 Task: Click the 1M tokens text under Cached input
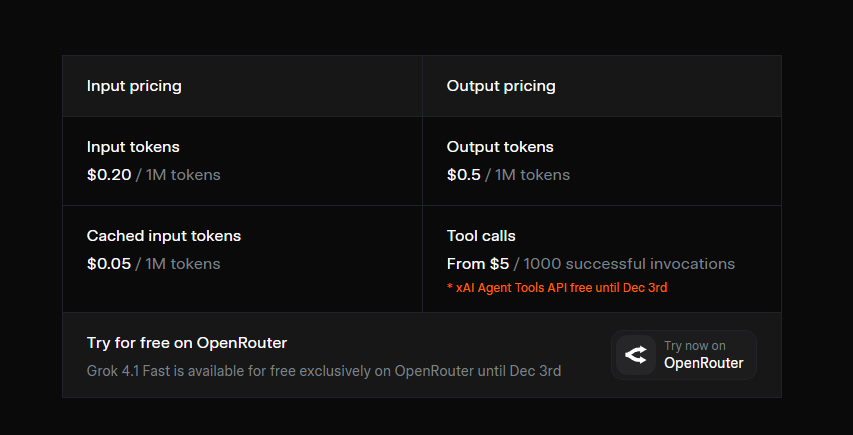[x=183, y=264]
